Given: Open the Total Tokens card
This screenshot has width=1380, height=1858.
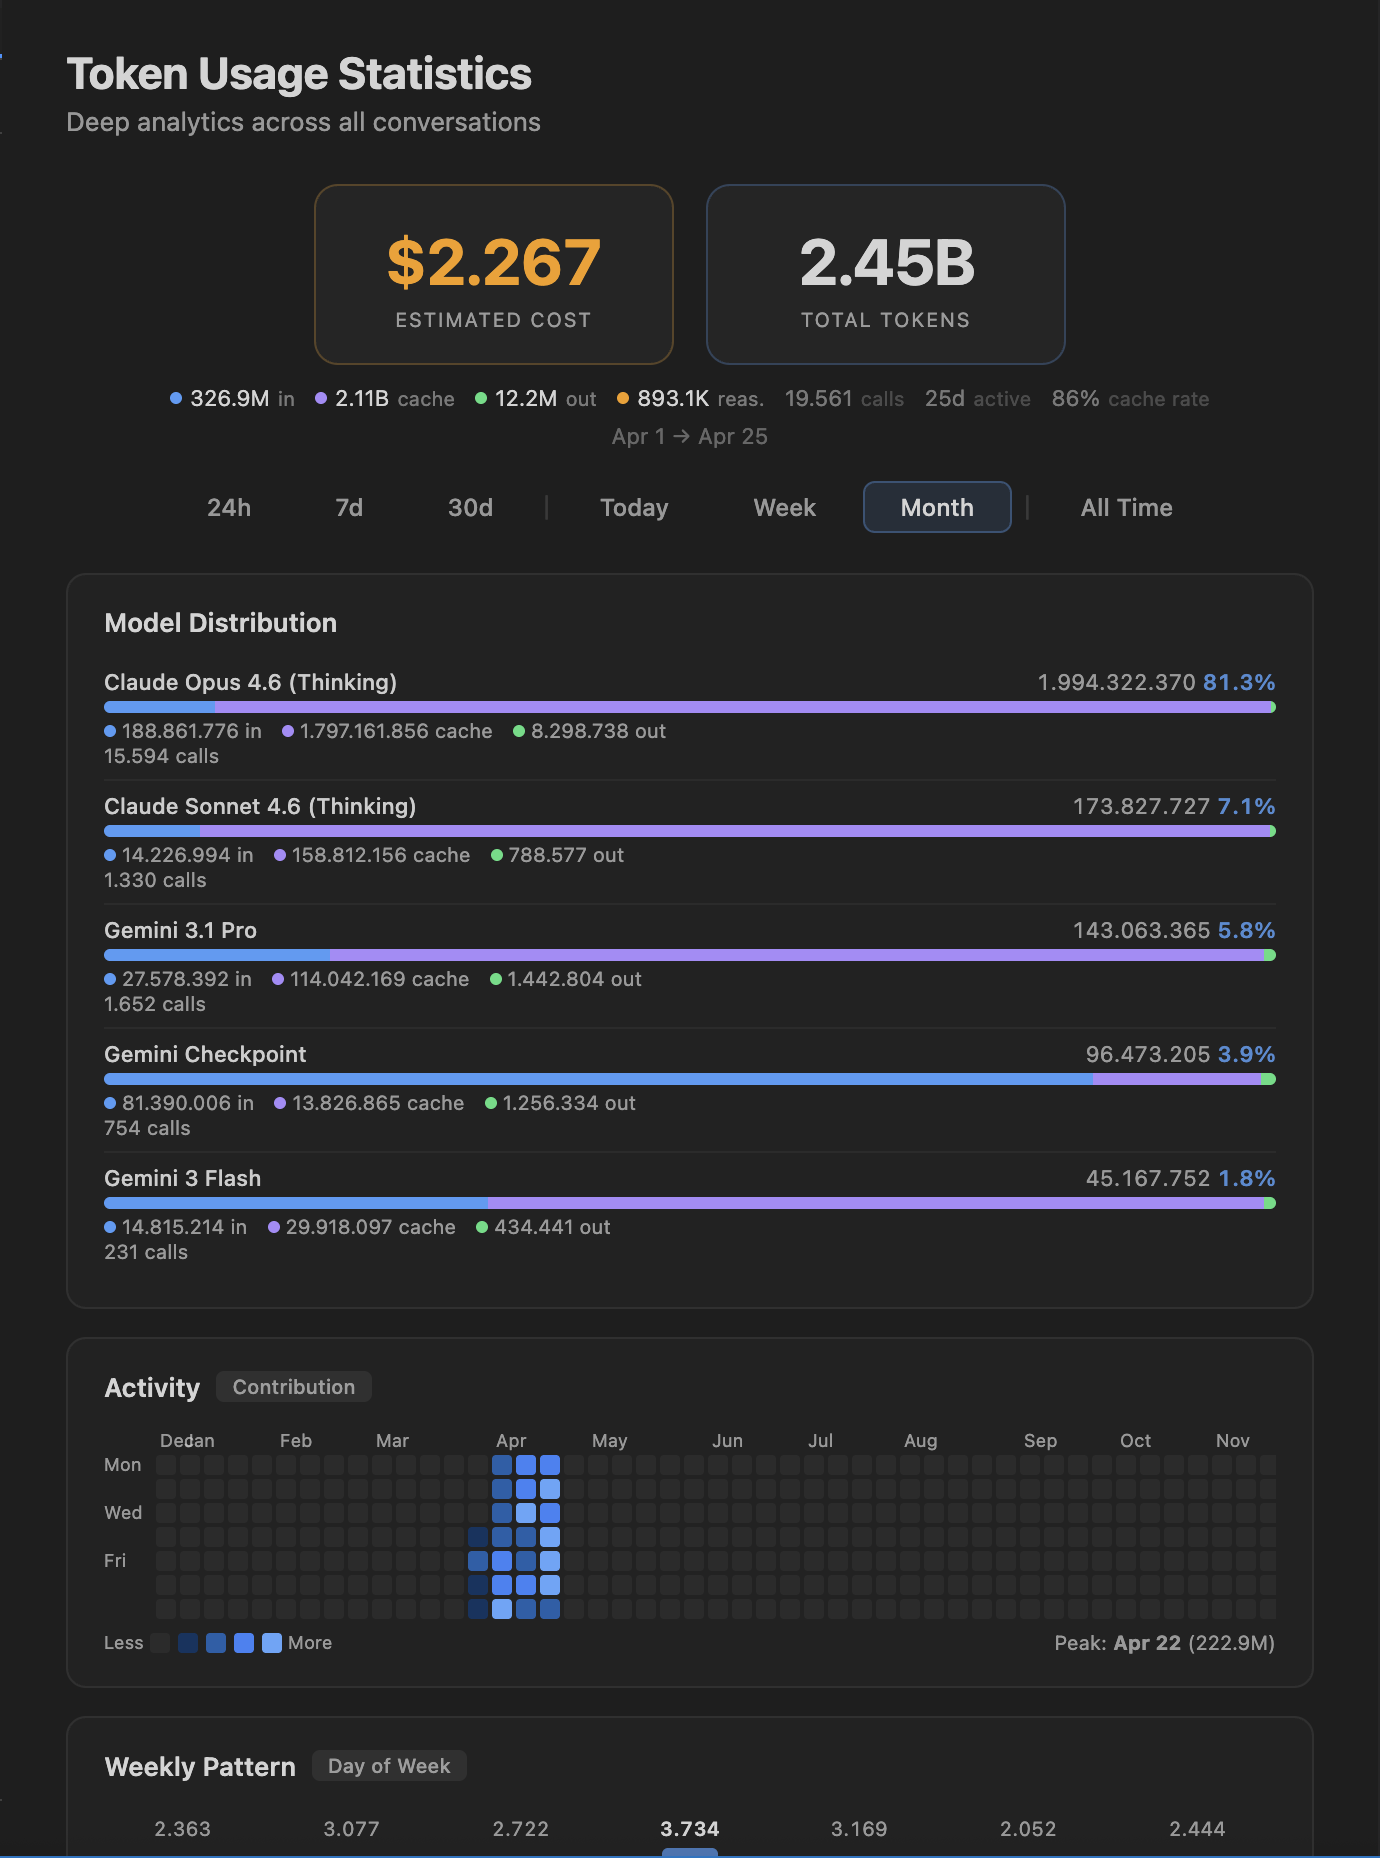Looking at the screenshot, I should click(886, 274).
